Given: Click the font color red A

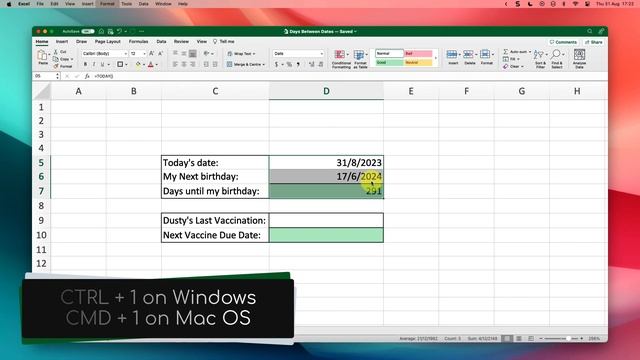Looking at the screenshot, I should click(151, 64).
